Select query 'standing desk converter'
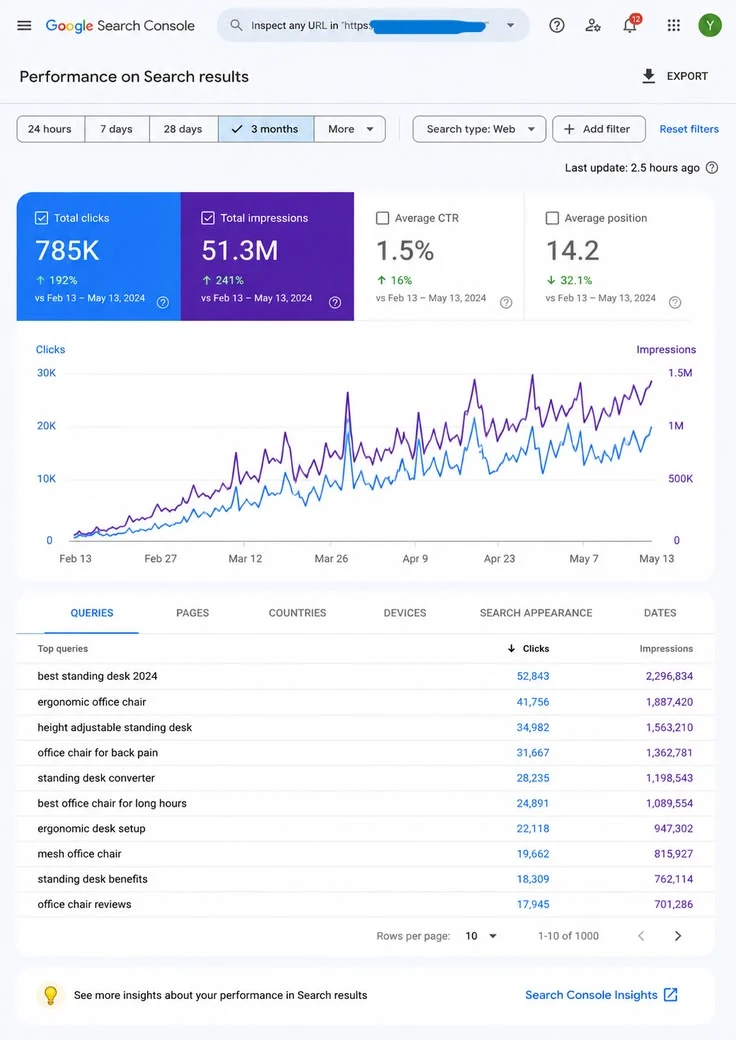This screenshot has width=736, height=1040. 96,777
